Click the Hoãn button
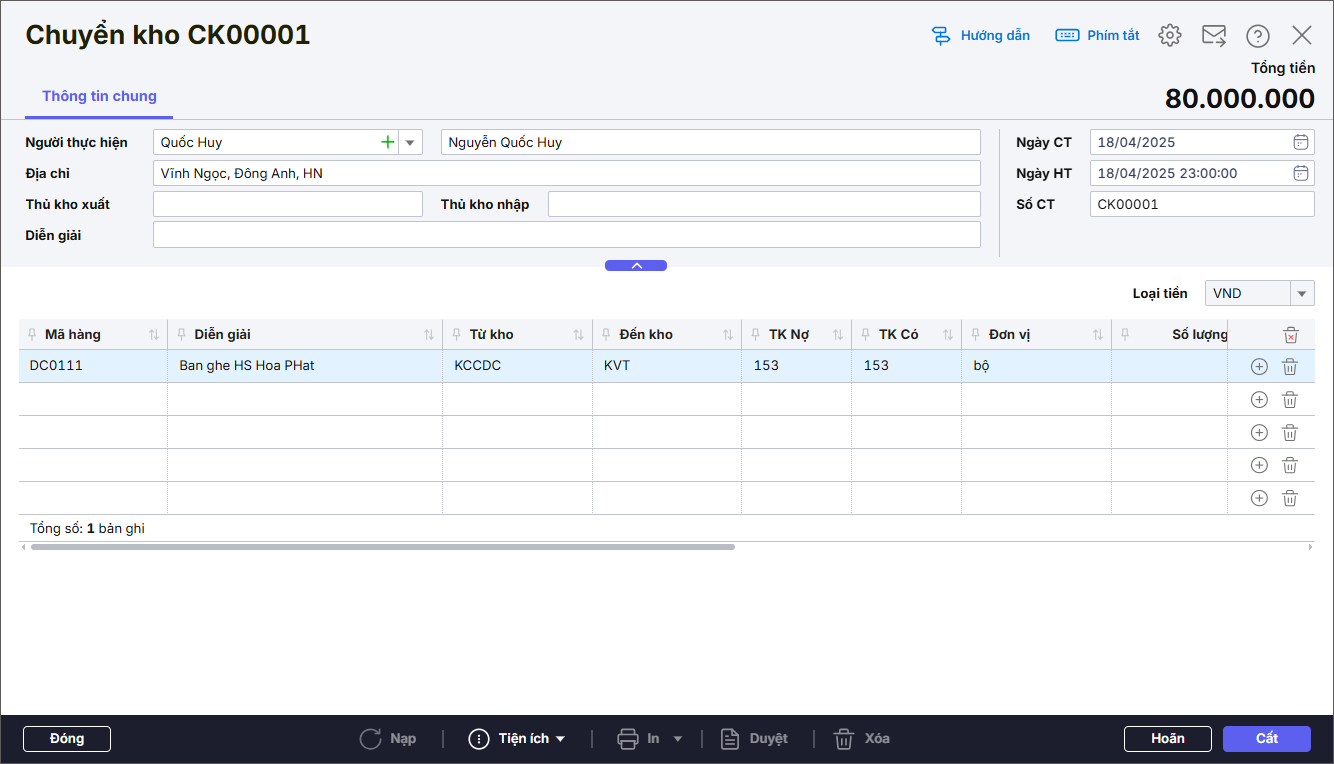Screen dimensions: 1334x764 tap(1167, 739)
